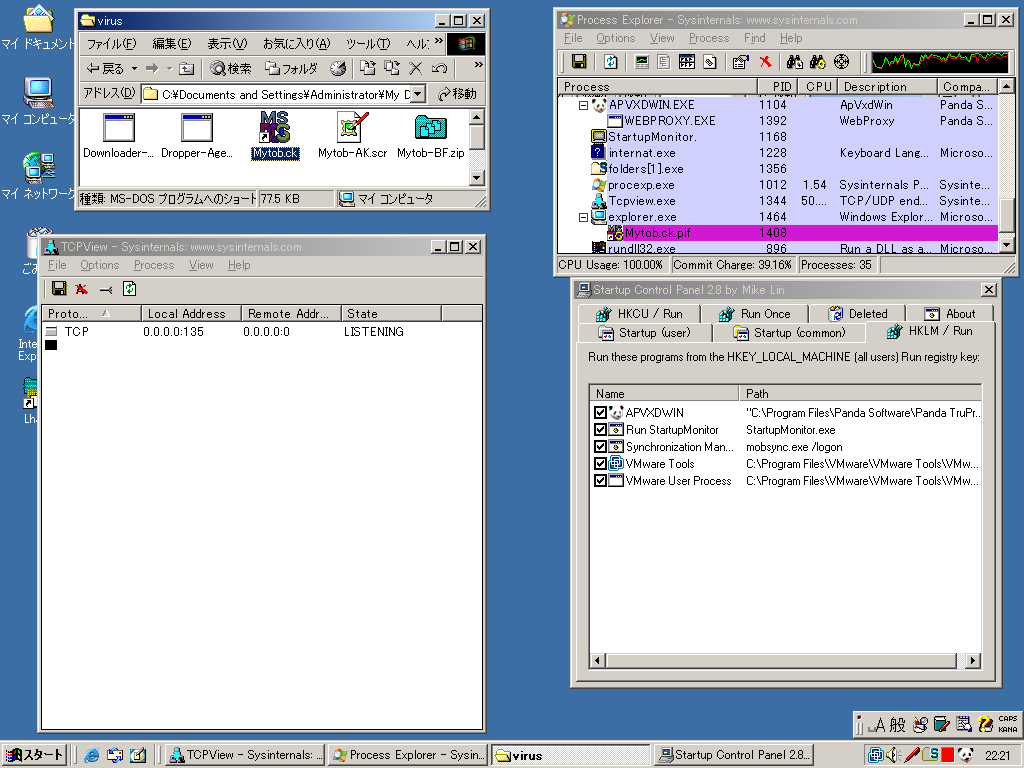Viewport: 1024px width, 768px height.
Task: Toggle VMware Tools startup checkbox
Action: coord(600,464)
